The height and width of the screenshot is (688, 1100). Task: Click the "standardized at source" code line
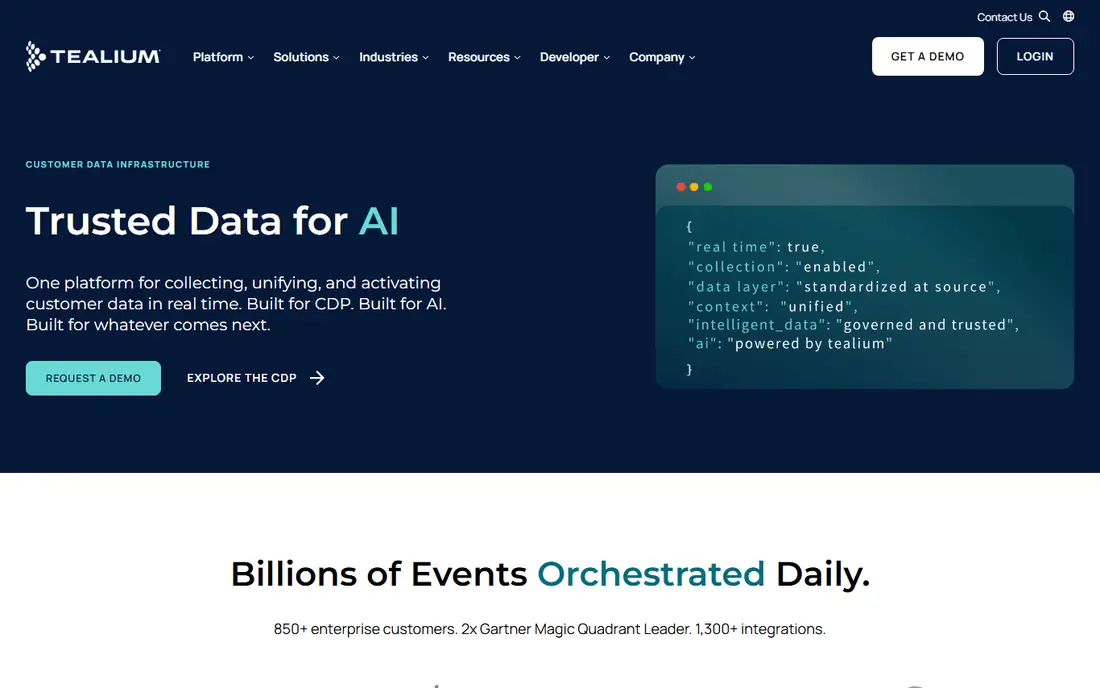pyautogui.click(x=844, y=287)
